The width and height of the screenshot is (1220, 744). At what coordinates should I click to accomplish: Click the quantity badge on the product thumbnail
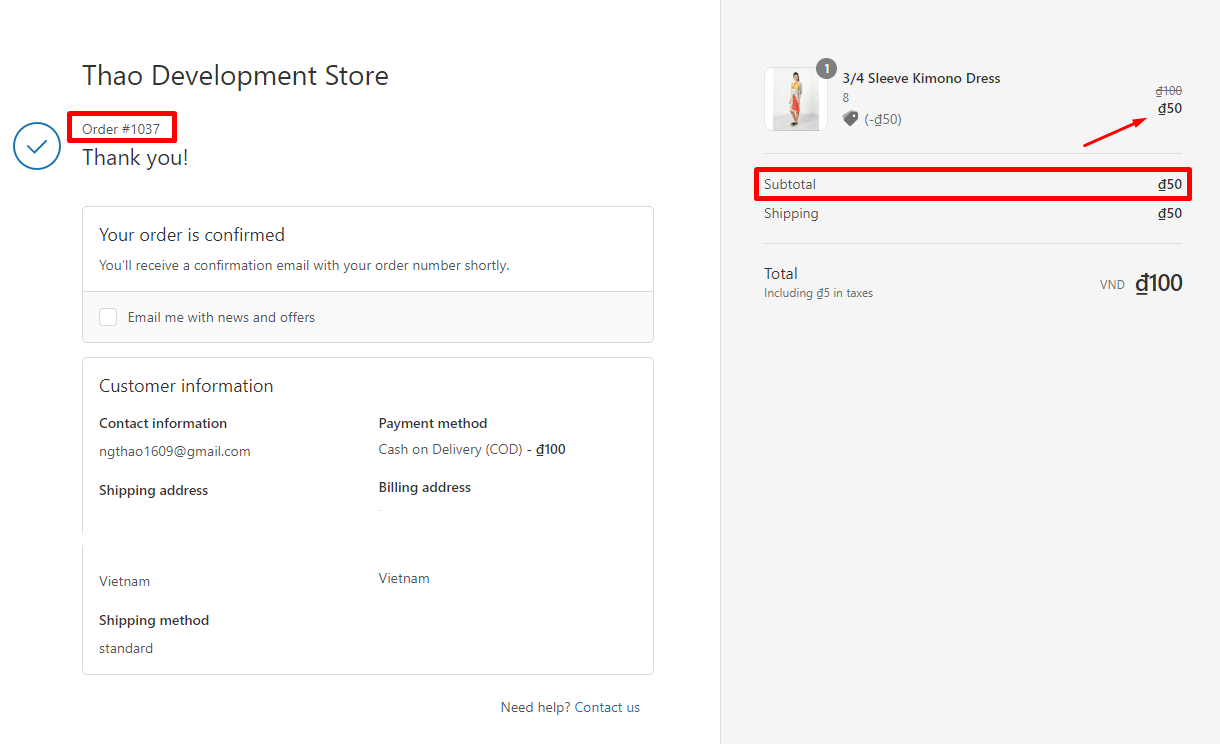(x=826, y=69)
